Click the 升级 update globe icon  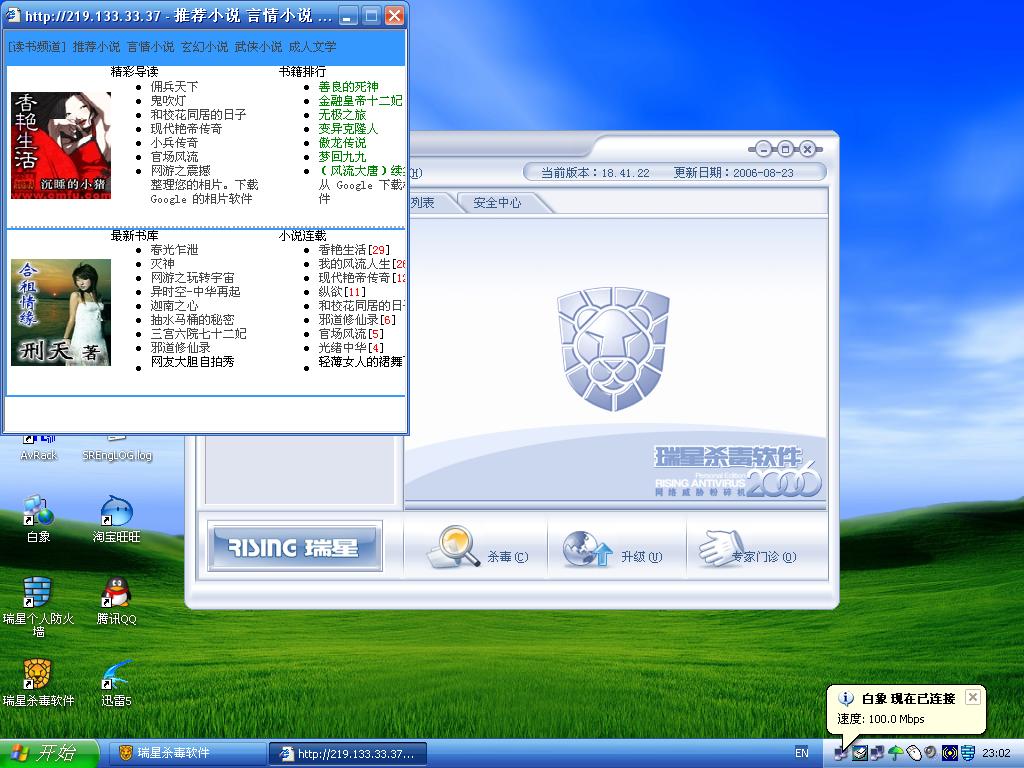pos(587,549)
